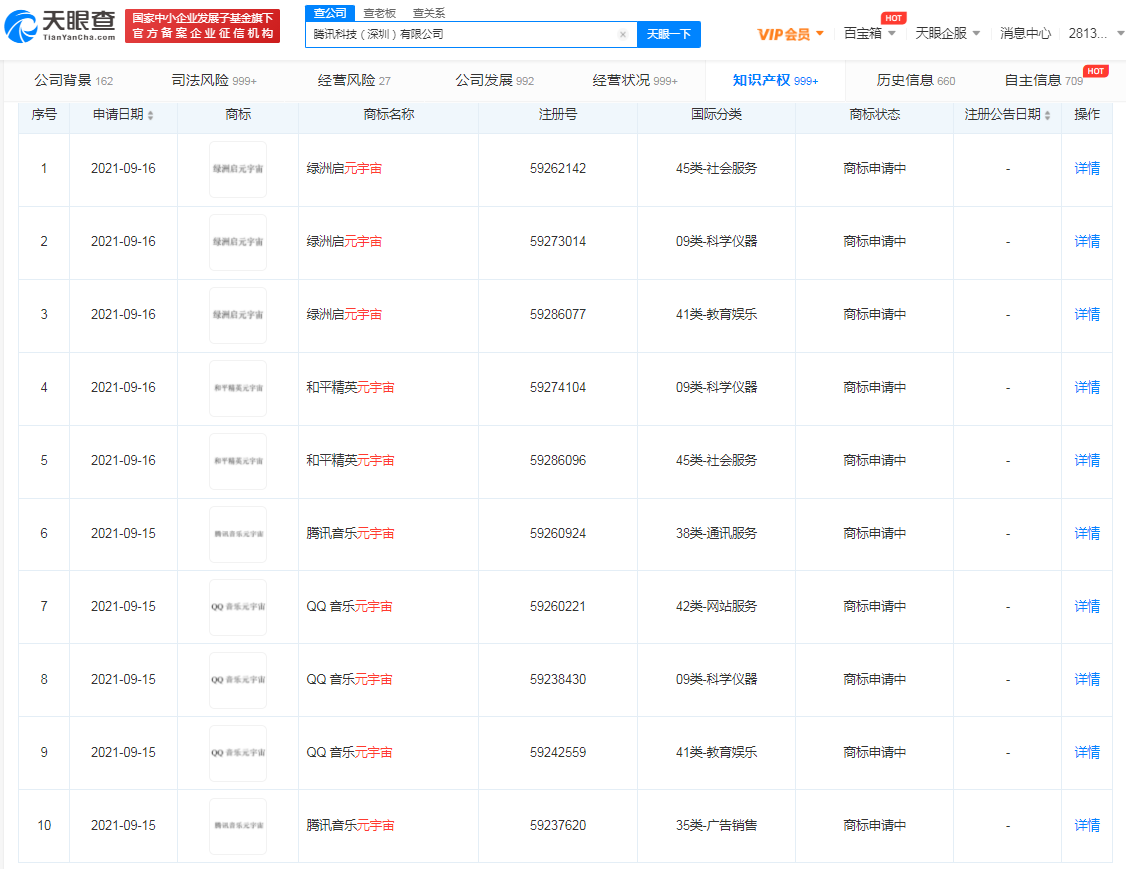
Task: Open 详情 for registration 59286077
Action: click(1087, 314)
